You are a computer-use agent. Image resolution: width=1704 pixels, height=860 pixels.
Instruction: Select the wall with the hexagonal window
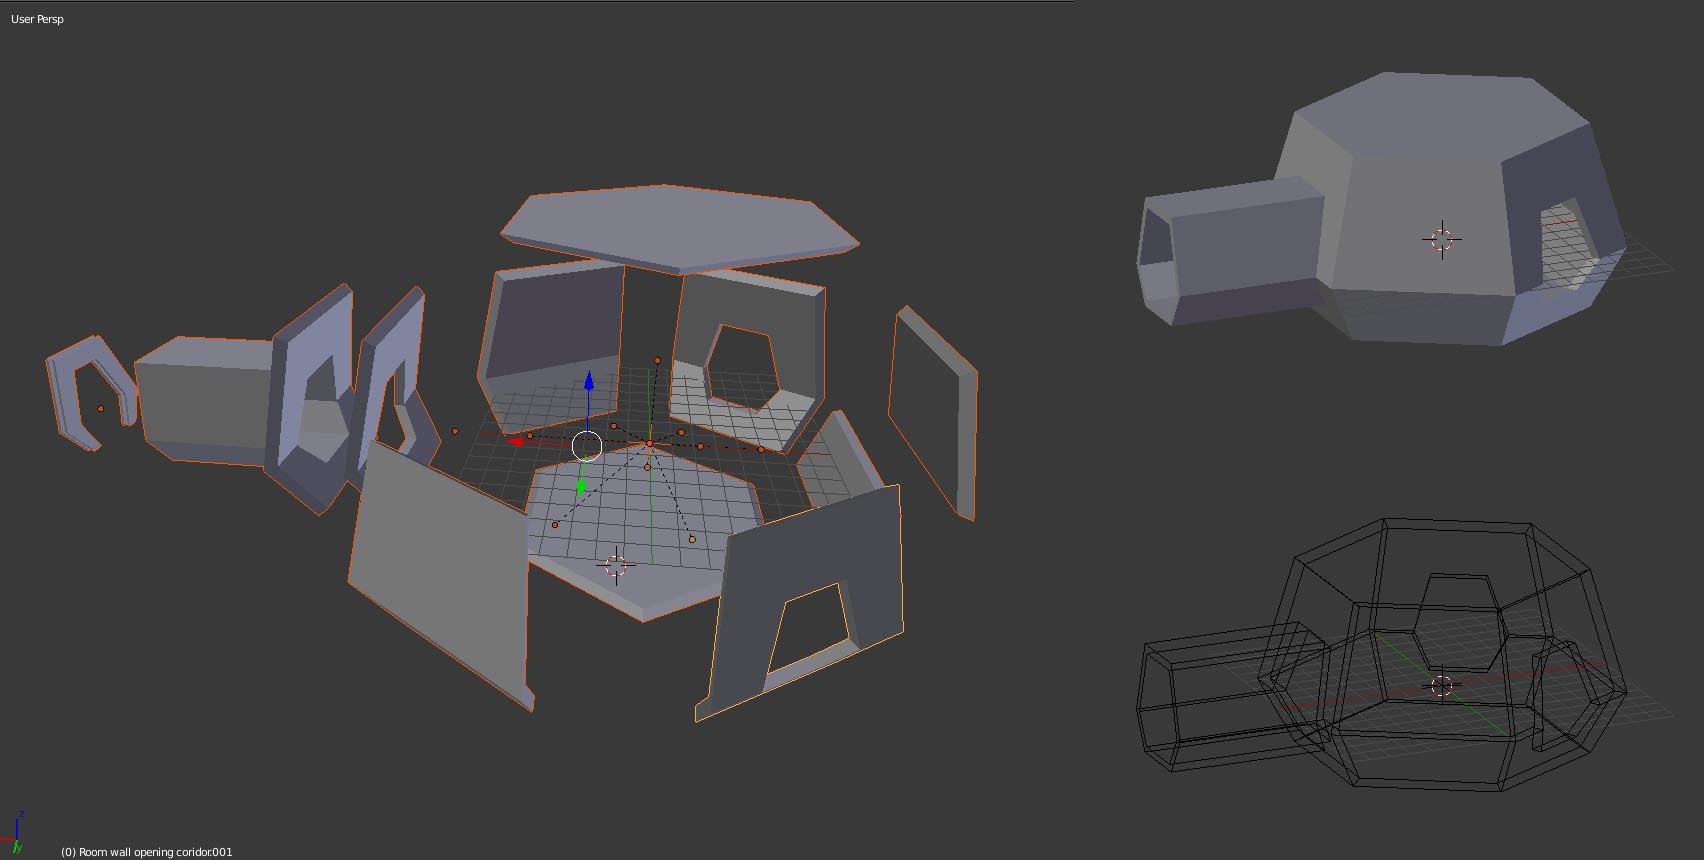(748, 360)
